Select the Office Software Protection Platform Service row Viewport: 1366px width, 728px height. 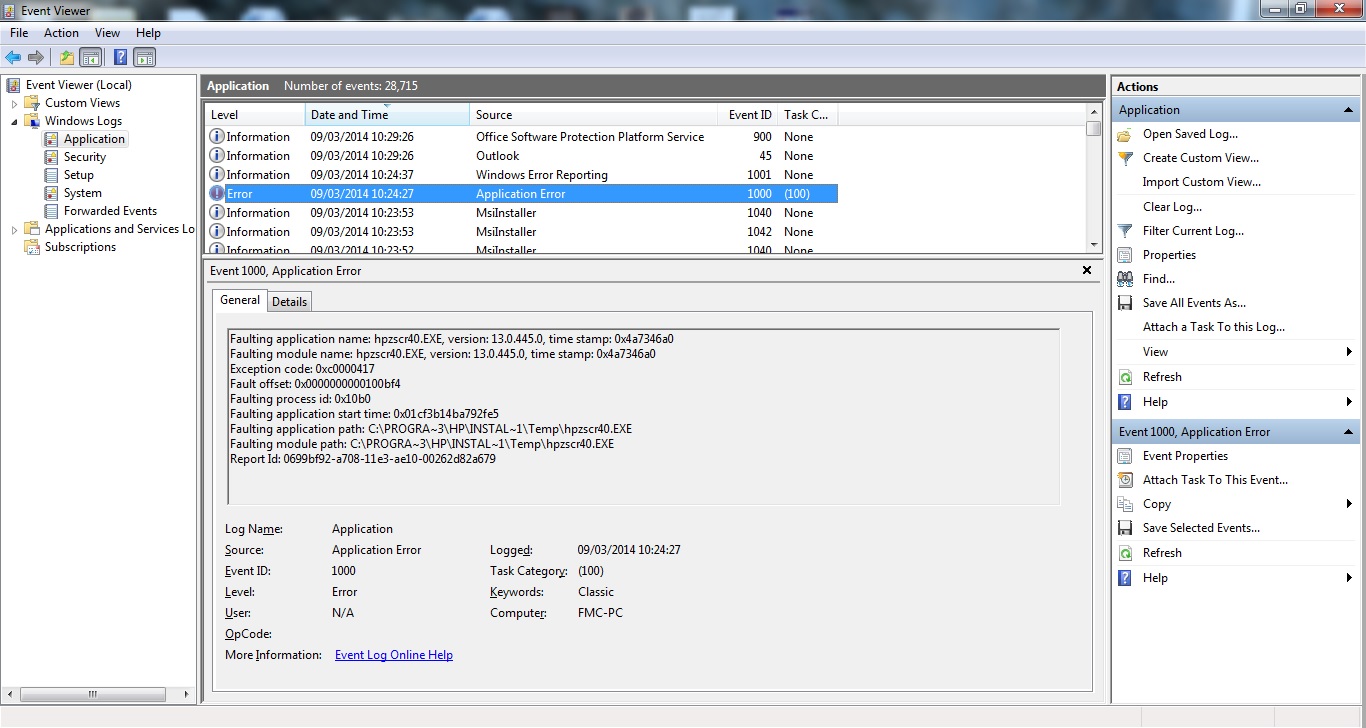[x=520, y=137]
